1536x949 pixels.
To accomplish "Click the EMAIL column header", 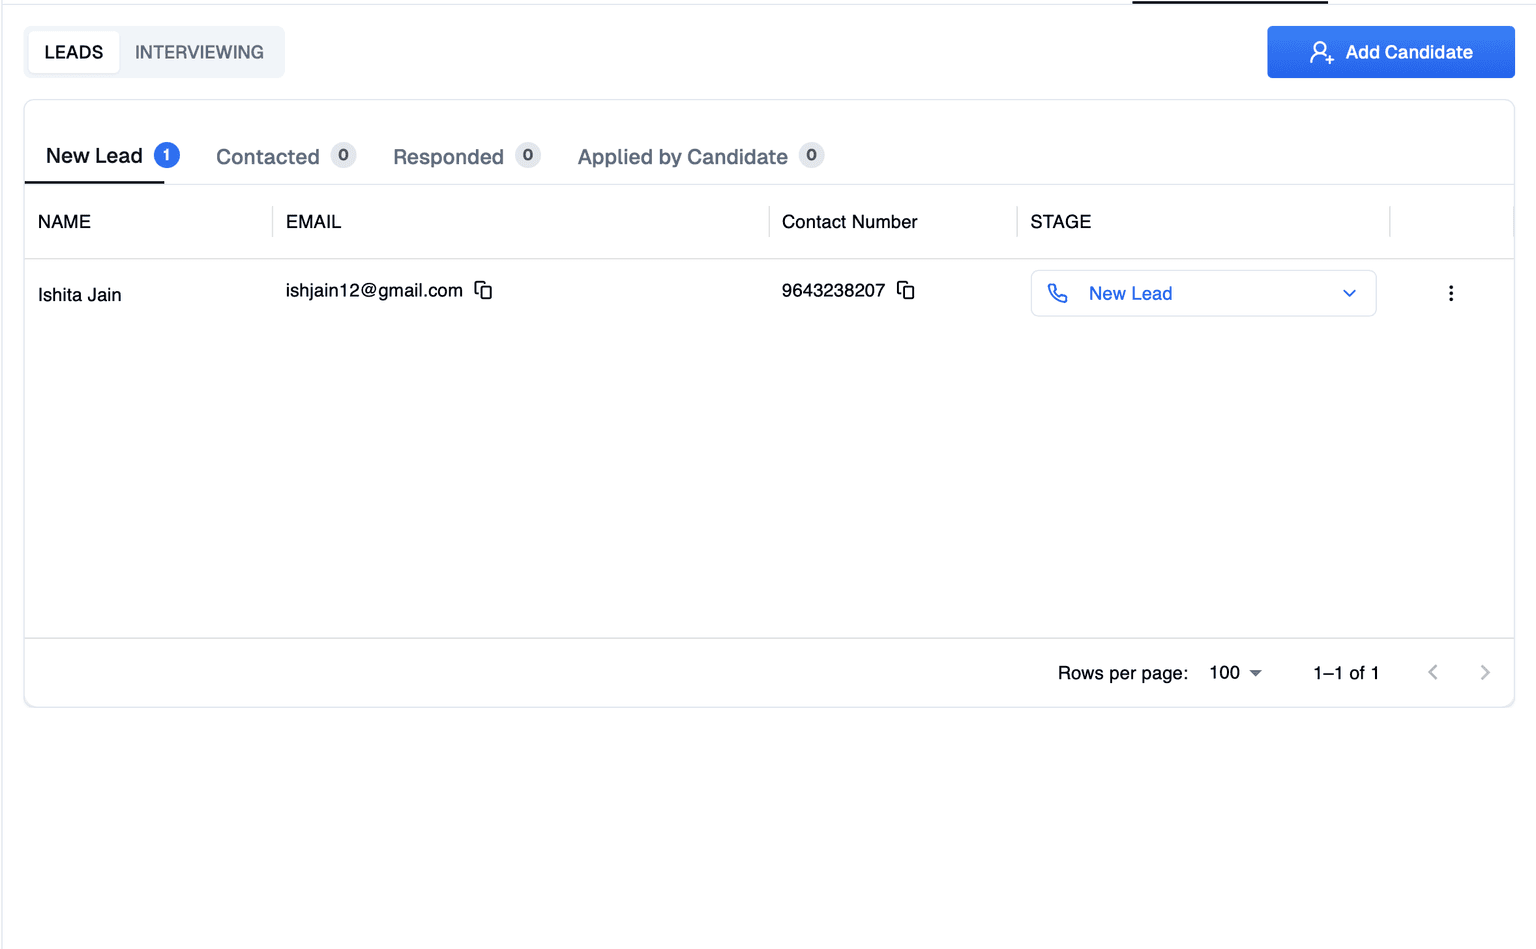I will [x=313, y=222].
